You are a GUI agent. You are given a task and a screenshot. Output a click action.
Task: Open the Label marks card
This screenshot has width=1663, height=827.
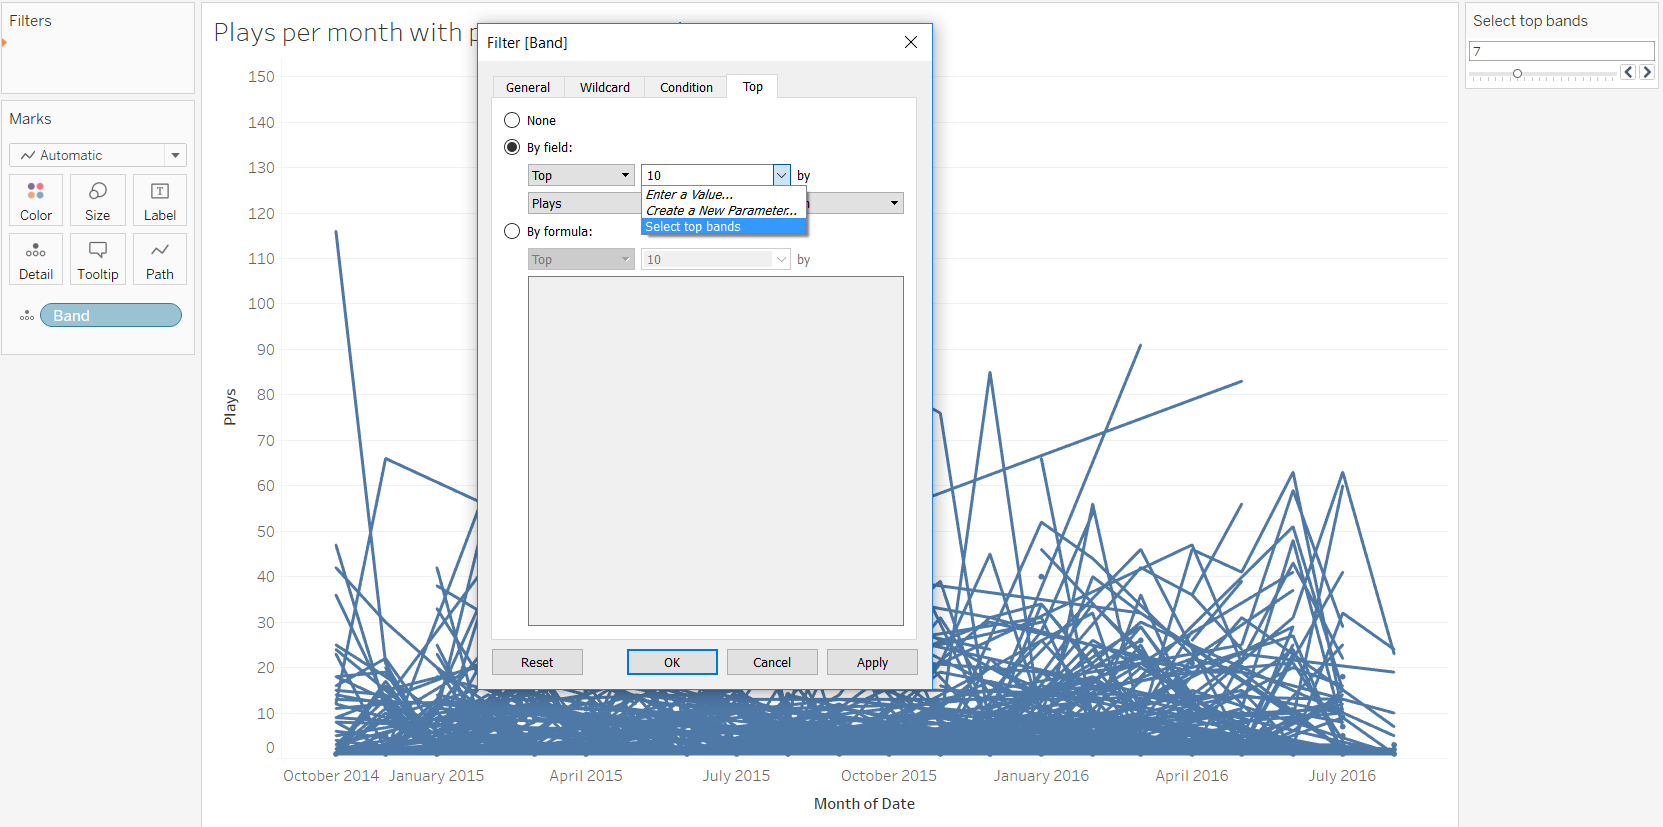(160, 200)
